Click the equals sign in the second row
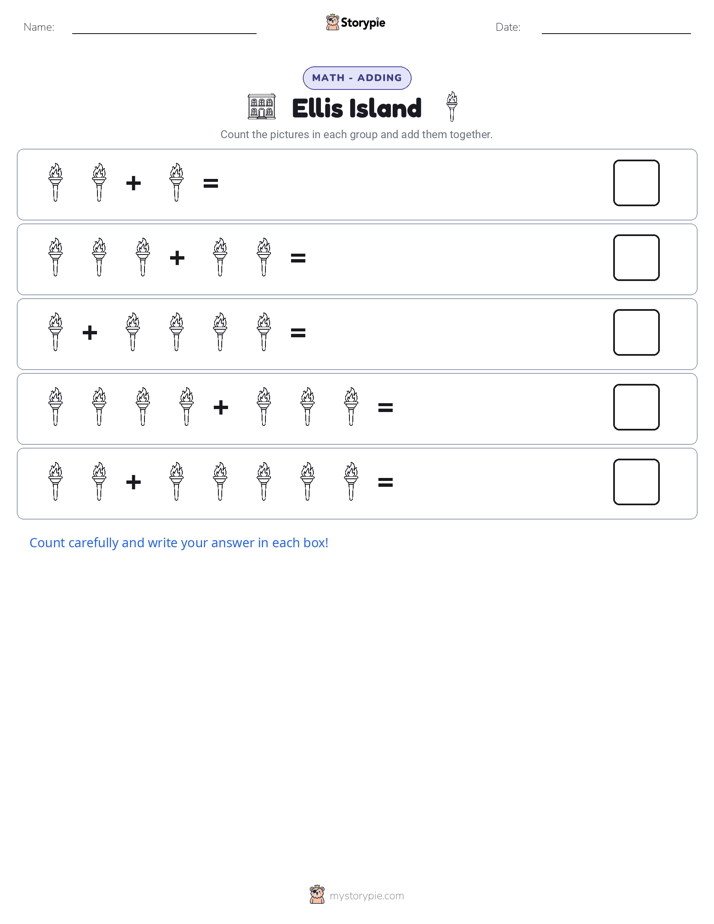 point(298,258)
